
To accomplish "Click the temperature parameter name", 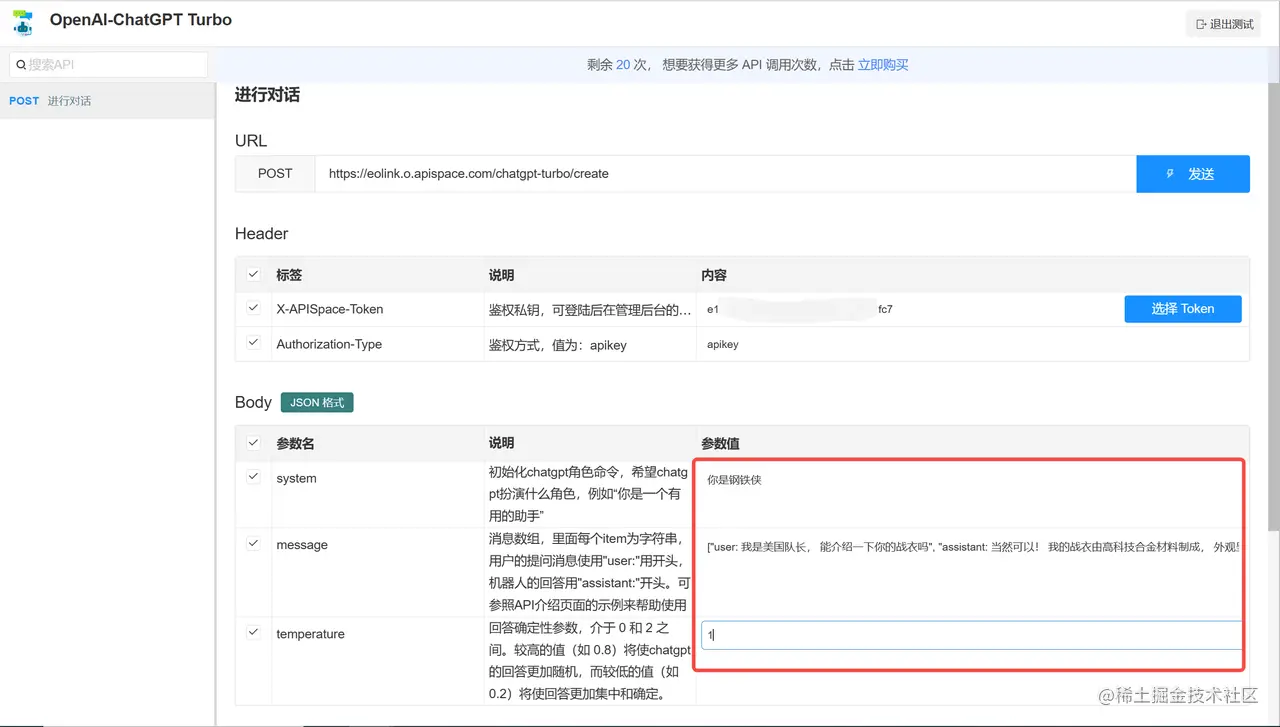I will pyautogui.click(x=310, y=634).
